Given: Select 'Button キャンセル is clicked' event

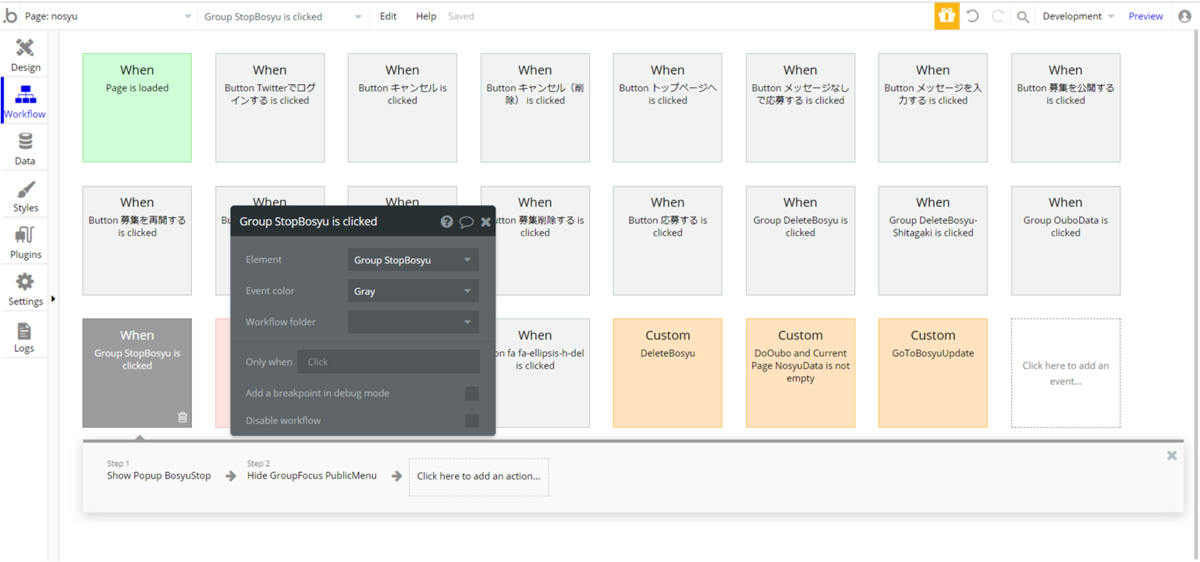Looking at the screenshot, I should click(402, 108).
